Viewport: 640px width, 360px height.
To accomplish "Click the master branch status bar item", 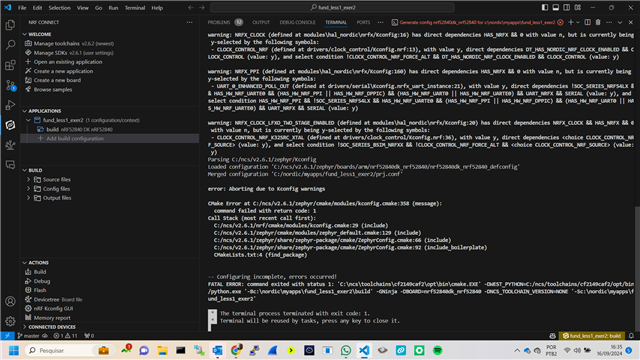I will point(29,336).
